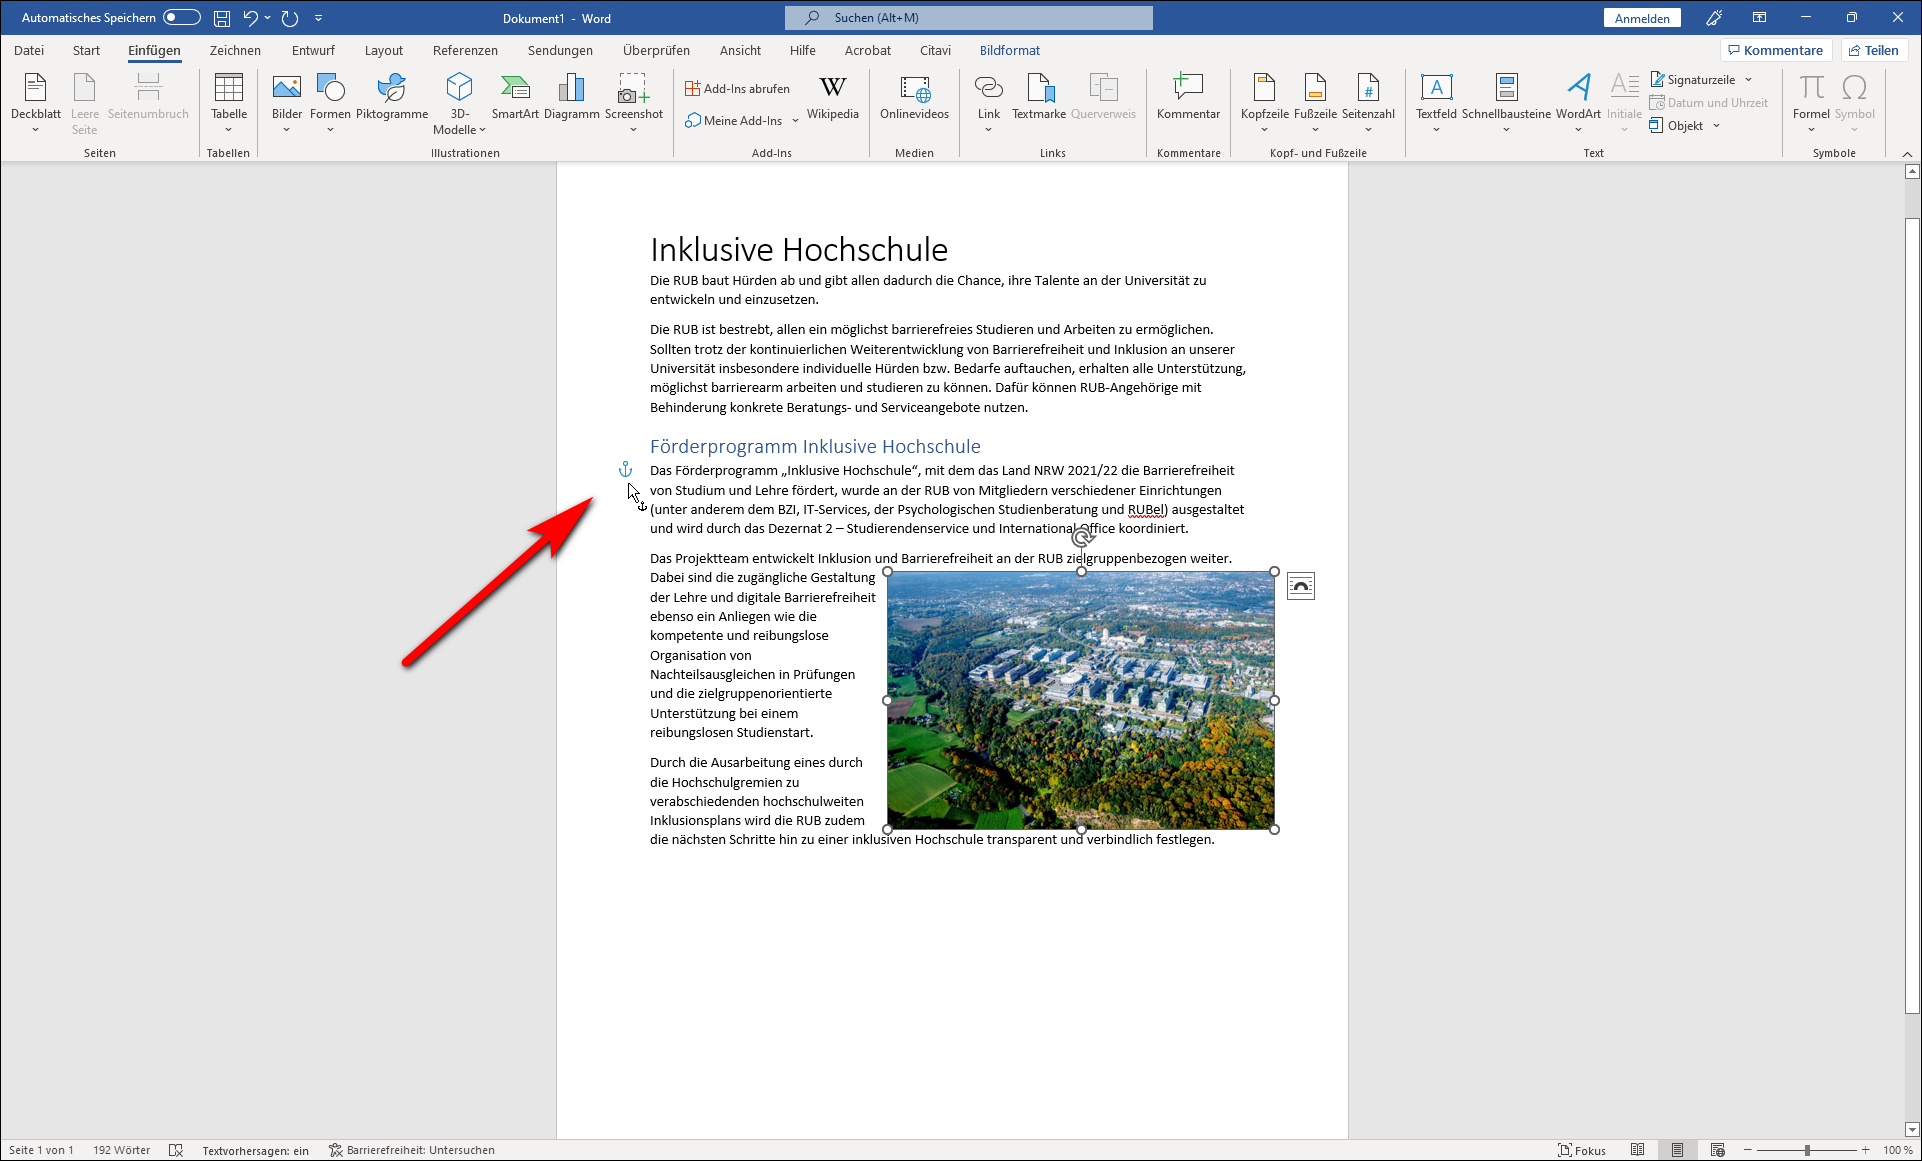
Task: Click the Signaturzeile button
Action: tap(1694, 79)
